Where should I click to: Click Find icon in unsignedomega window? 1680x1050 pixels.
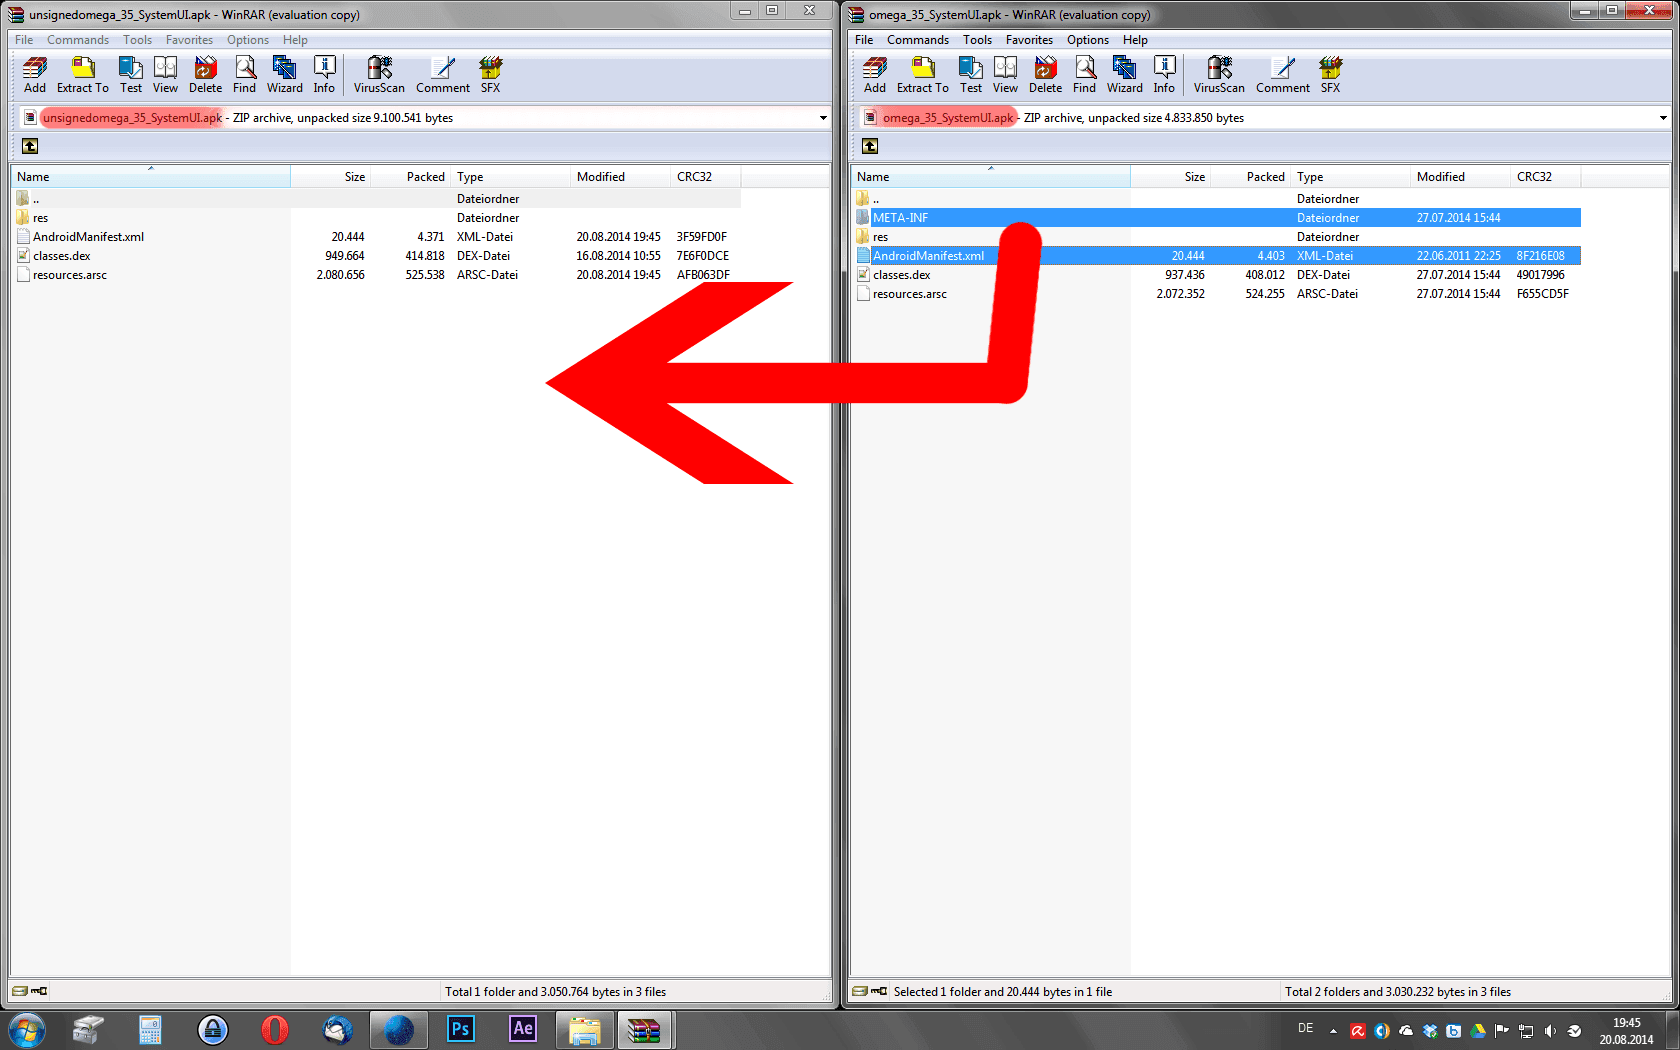pos(245,75)
